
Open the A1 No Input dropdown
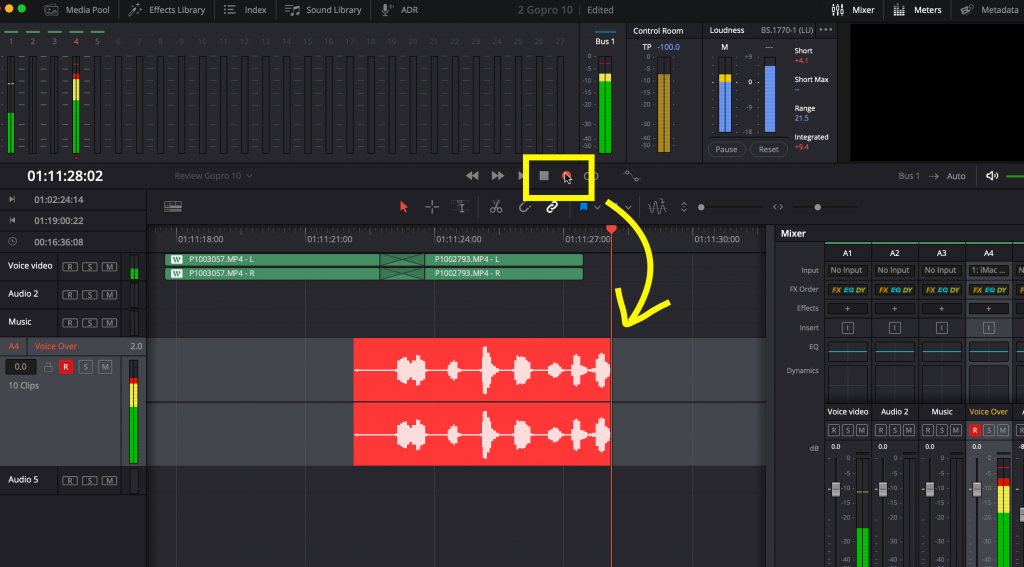pos(846,270)
